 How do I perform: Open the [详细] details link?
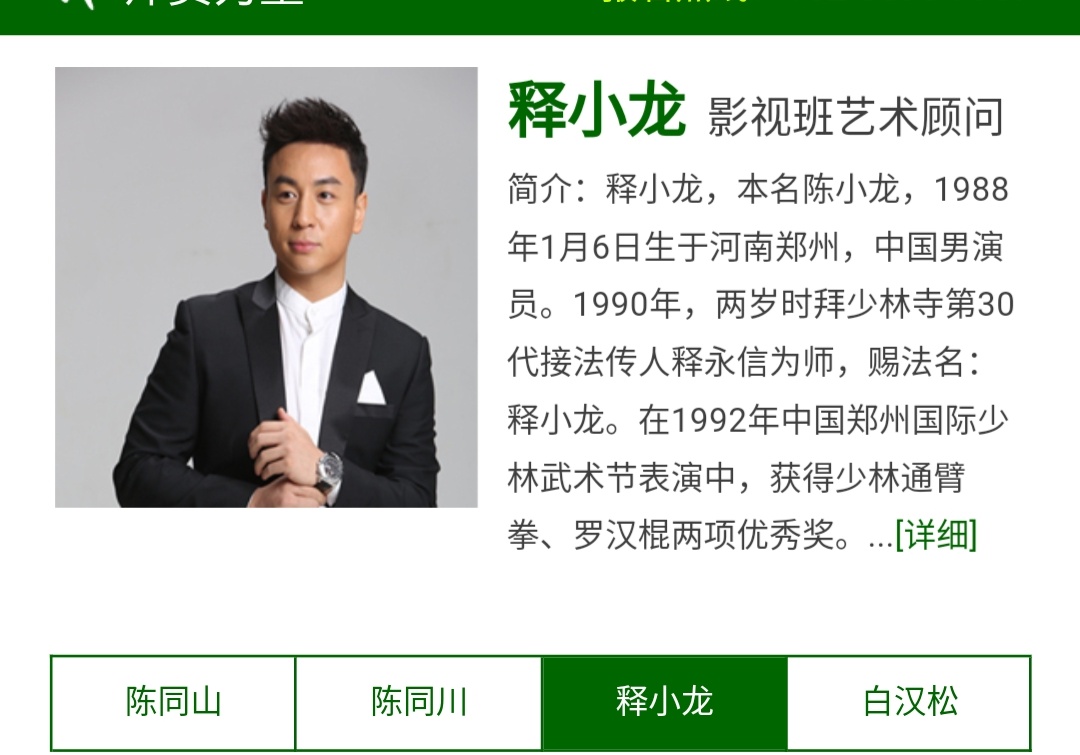935,535
